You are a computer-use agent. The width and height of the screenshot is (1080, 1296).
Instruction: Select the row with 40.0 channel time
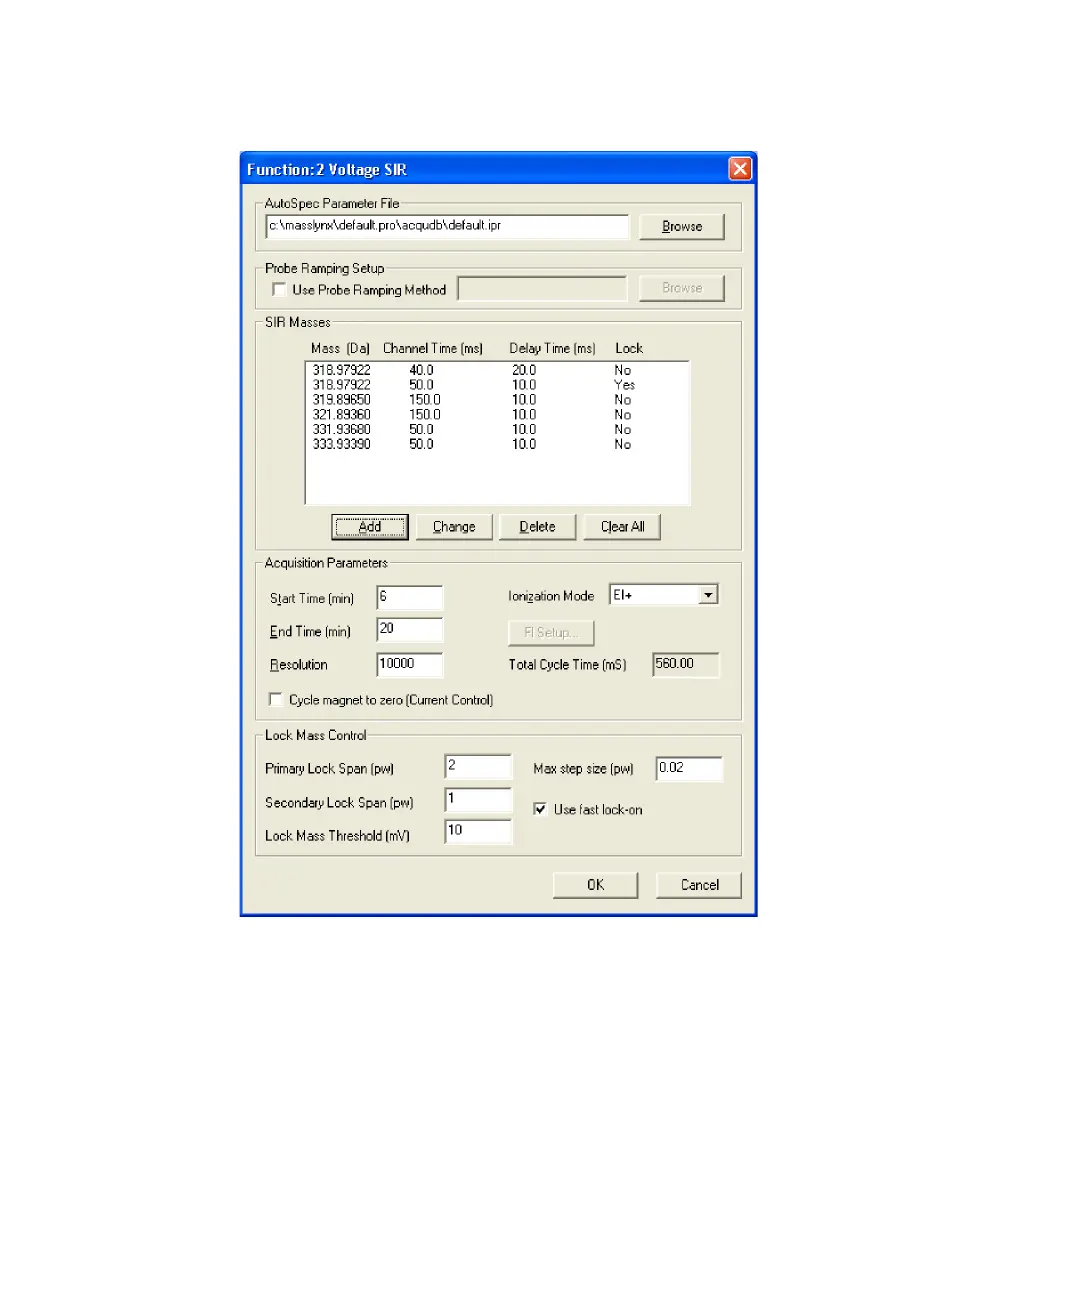[496, 370]
